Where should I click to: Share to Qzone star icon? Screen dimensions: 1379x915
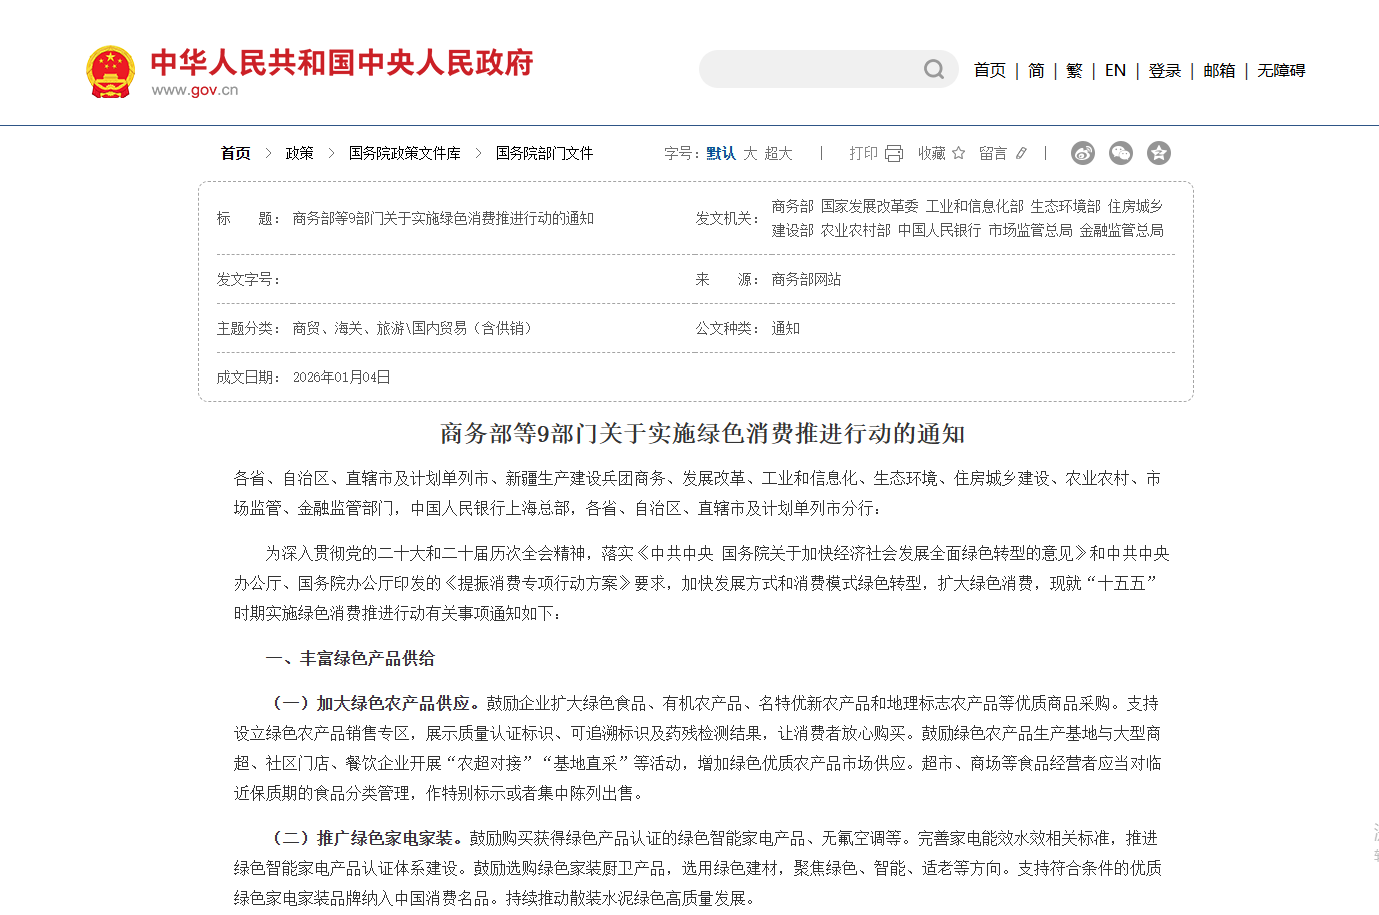[1158, 153]
